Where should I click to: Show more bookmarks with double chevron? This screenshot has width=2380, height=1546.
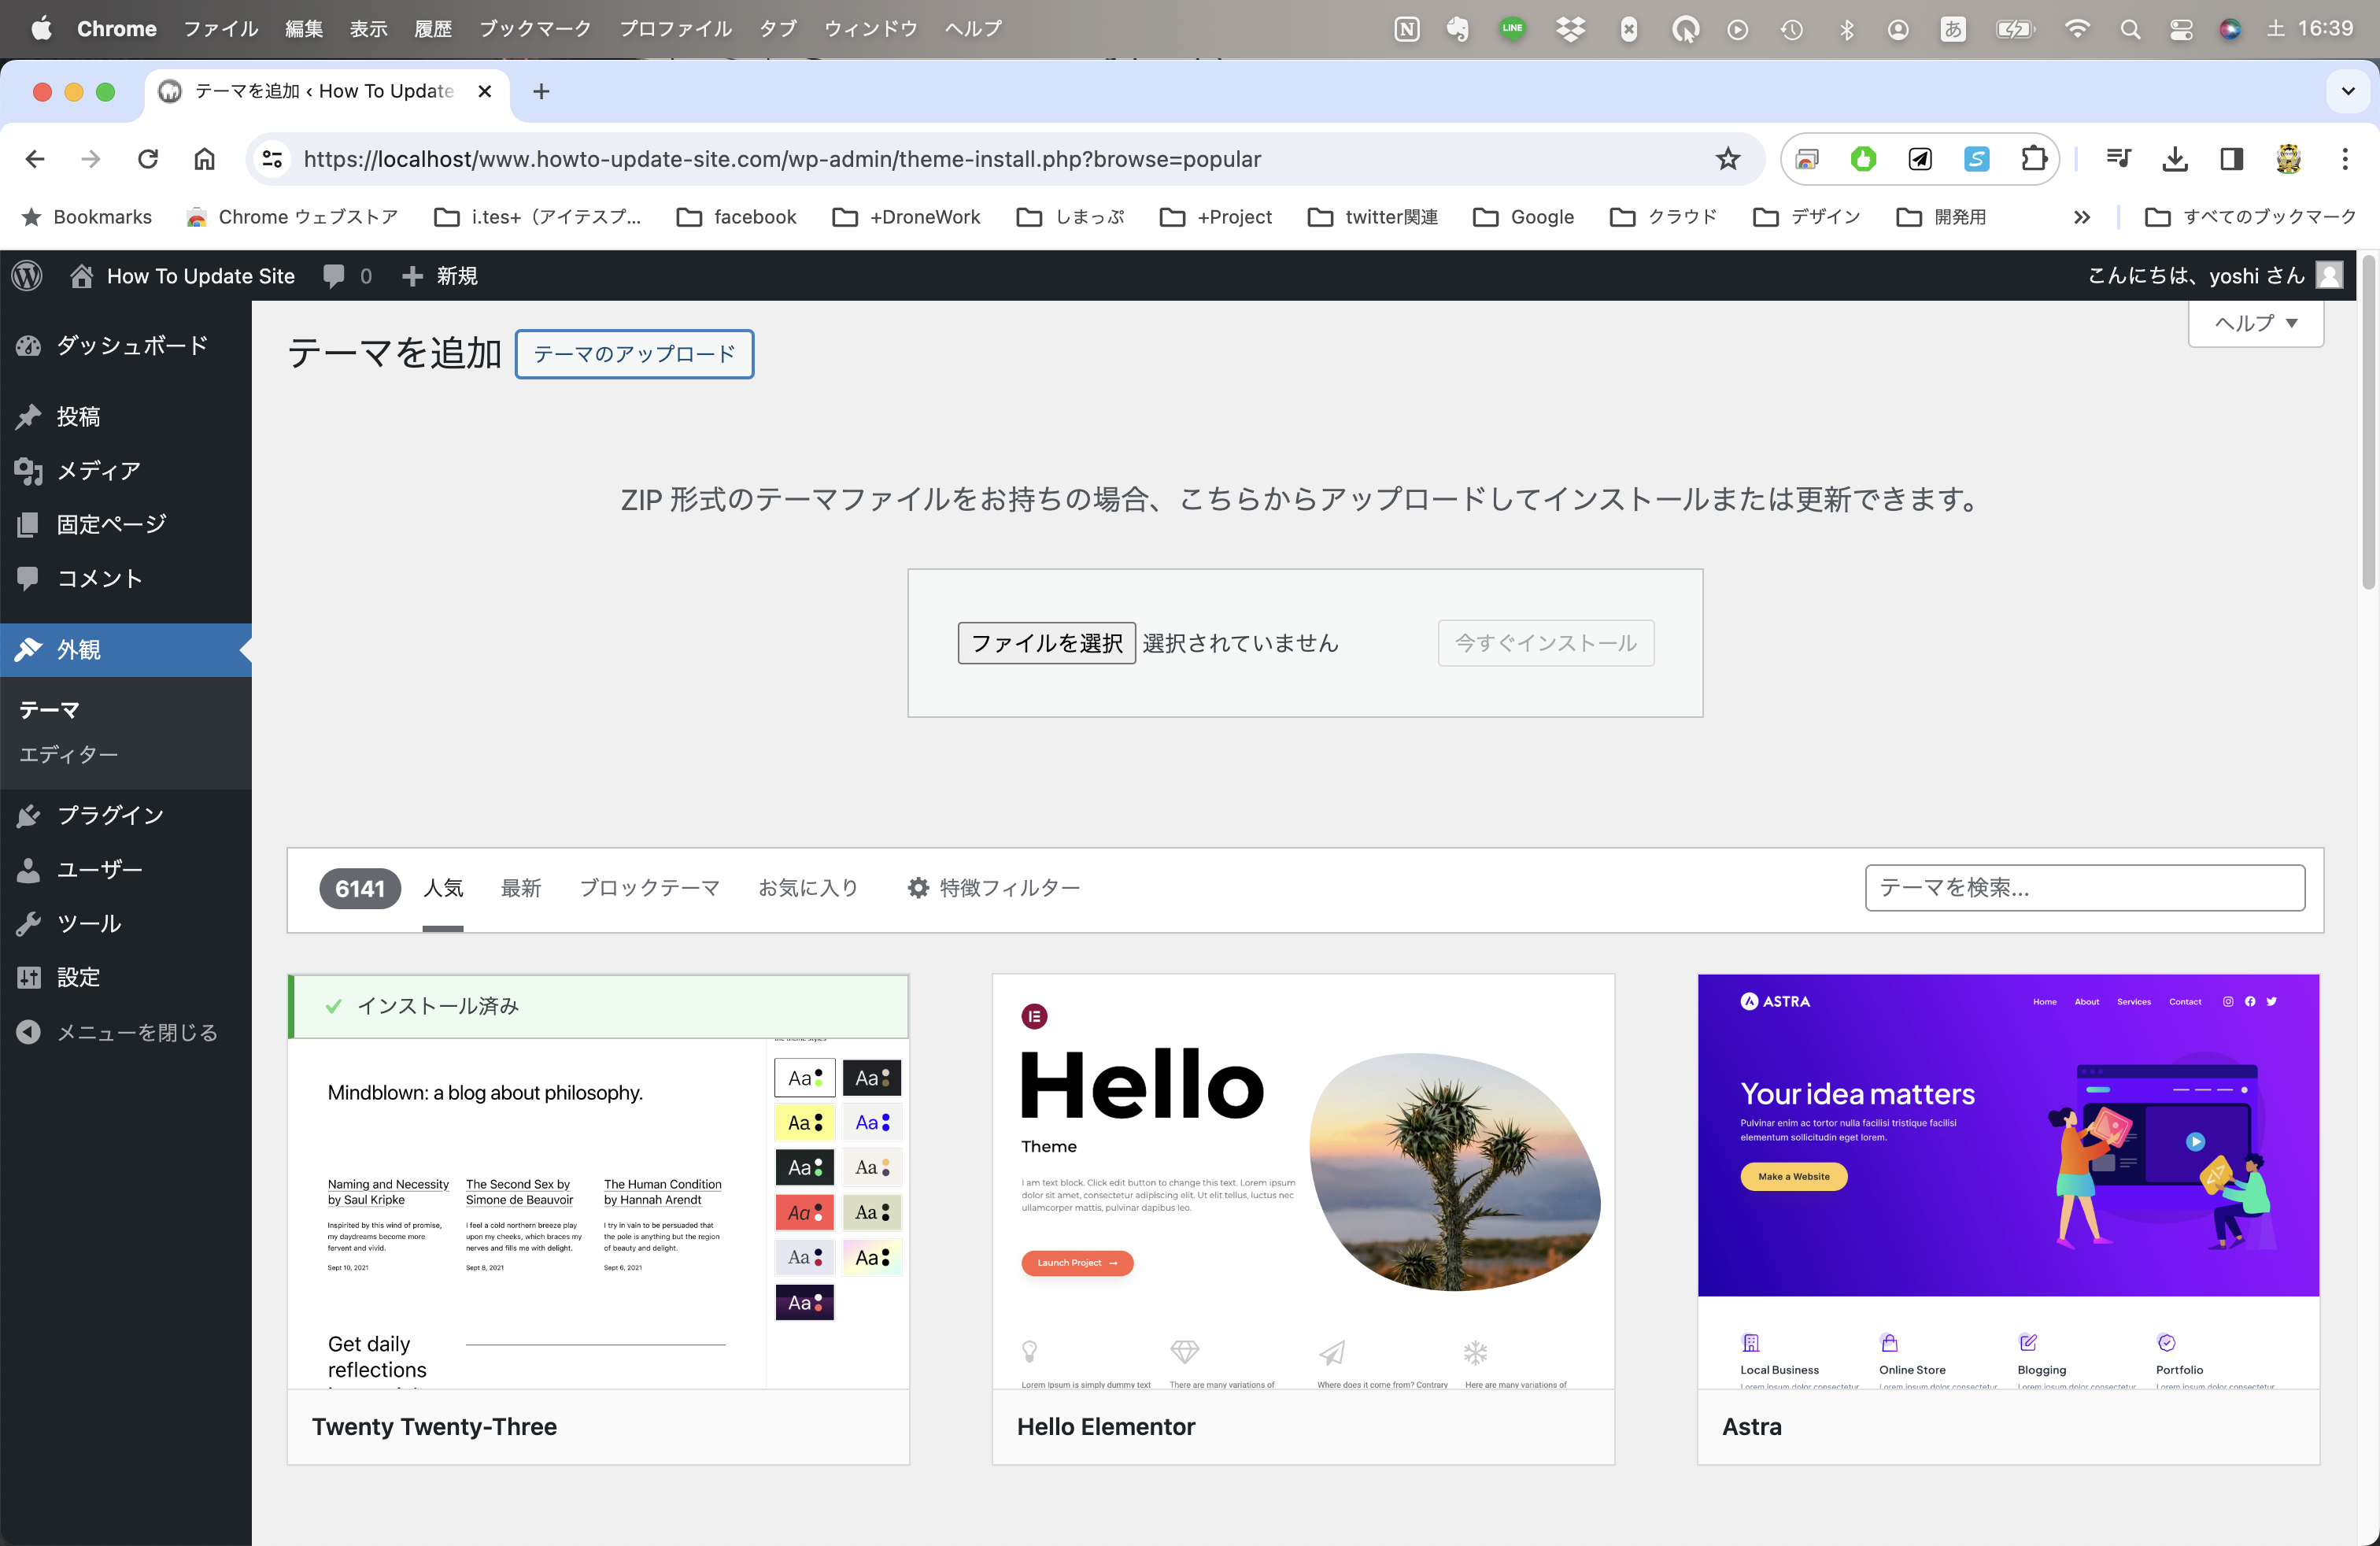2082,217
